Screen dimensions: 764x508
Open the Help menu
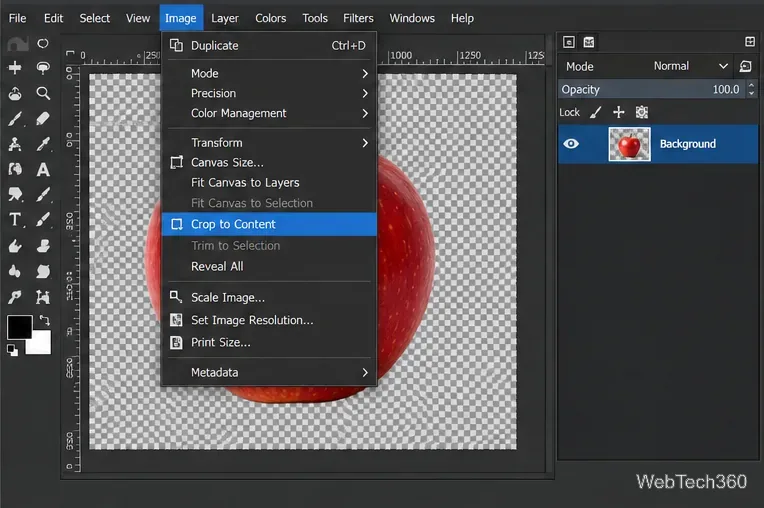(462, 18)
